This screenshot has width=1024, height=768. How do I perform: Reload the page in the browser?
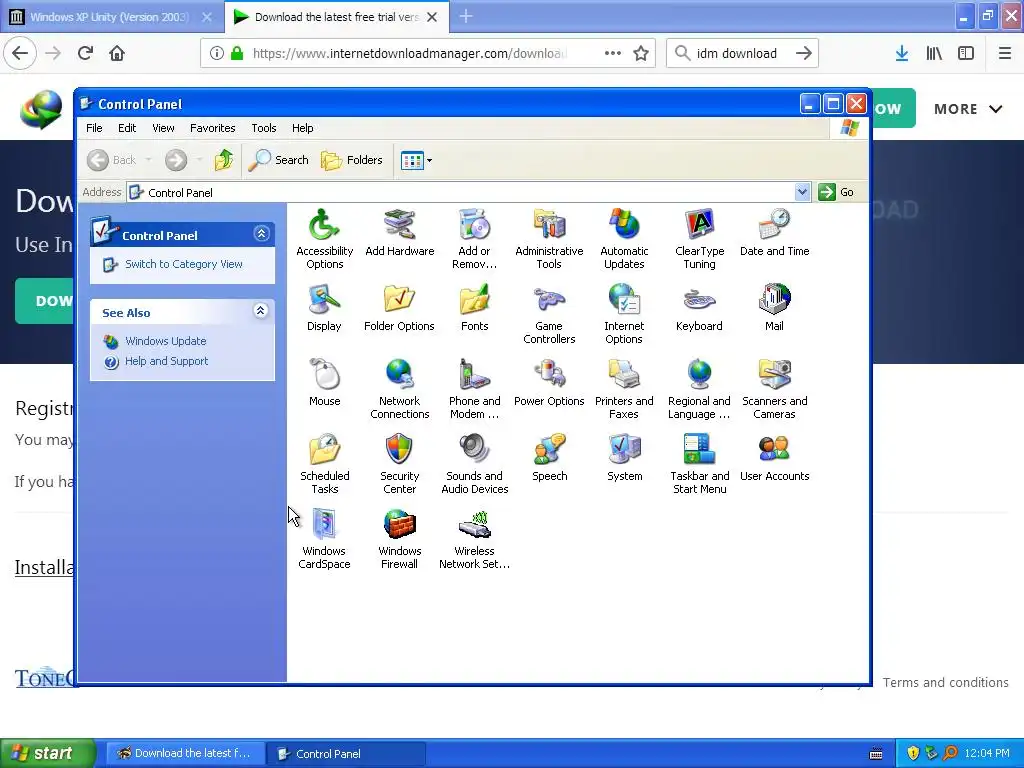point(86,53)
